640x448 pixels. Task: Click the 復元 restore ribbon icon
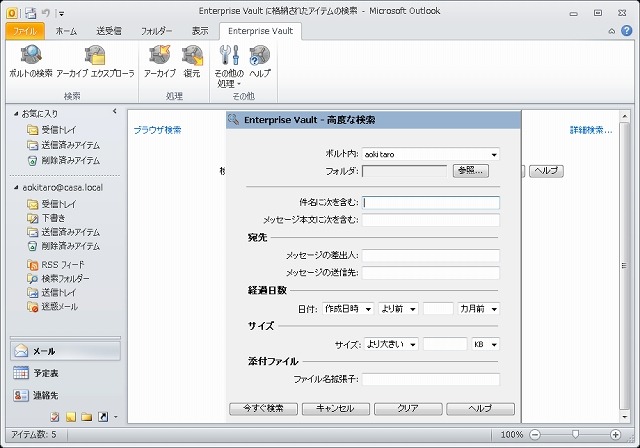[192, 62]
